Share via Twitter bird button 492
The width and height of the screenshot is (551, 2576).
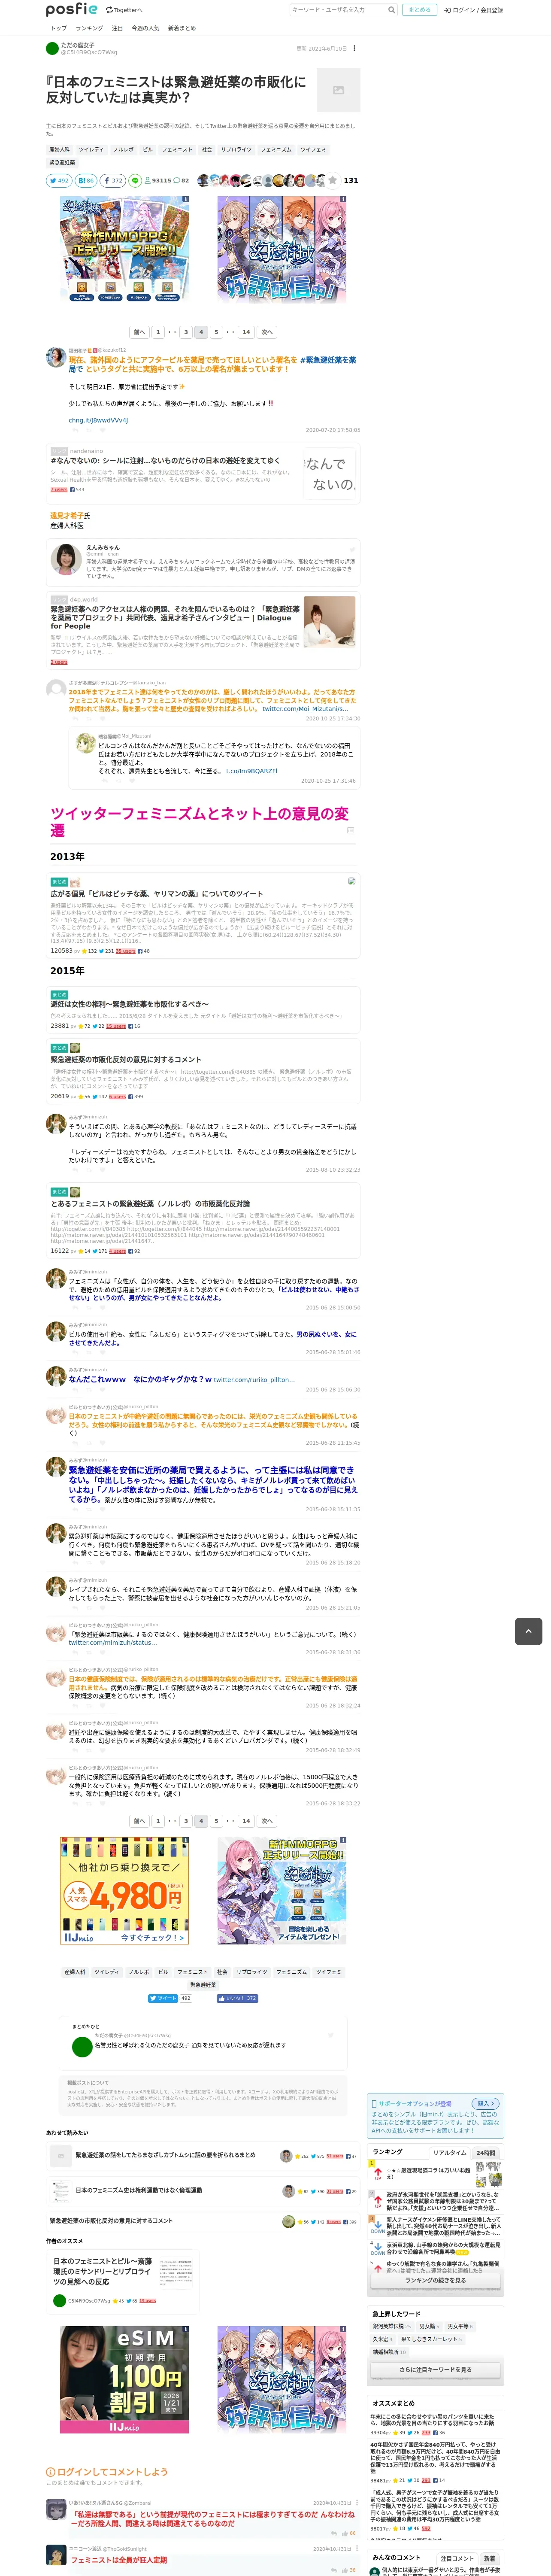tap(59, 181)
